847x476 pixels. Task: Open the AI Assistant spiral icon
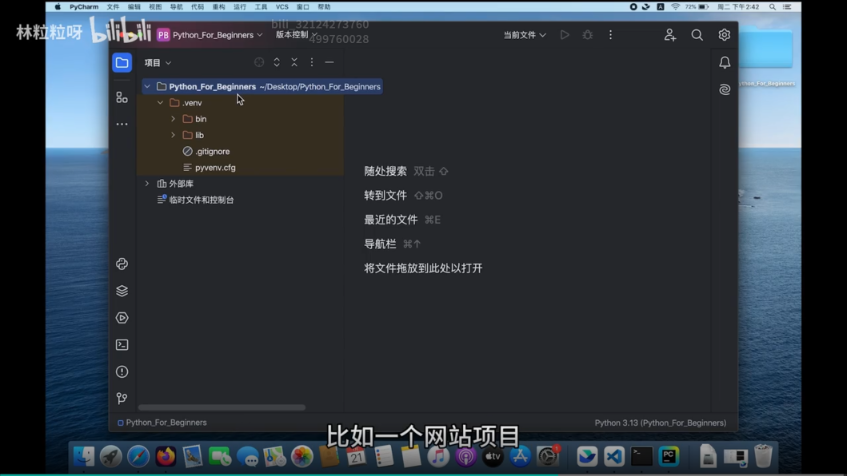[x=724, y=89]
